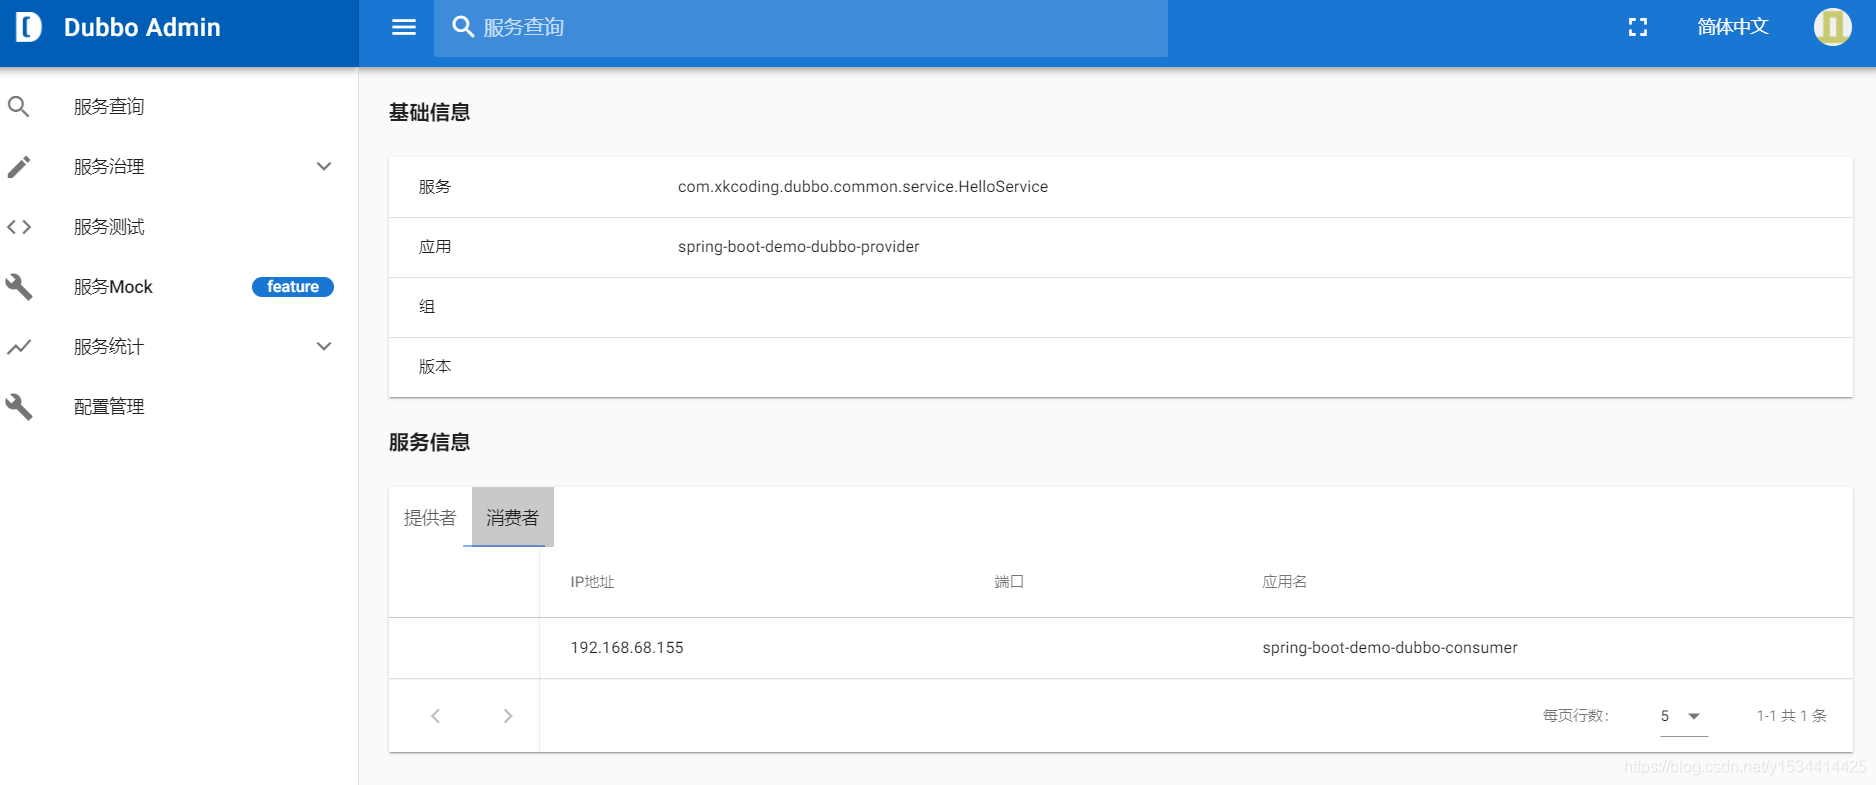1876x785 pixels.
Task: Click the pencil icon beside 服务治理
Action: (19, 166)
